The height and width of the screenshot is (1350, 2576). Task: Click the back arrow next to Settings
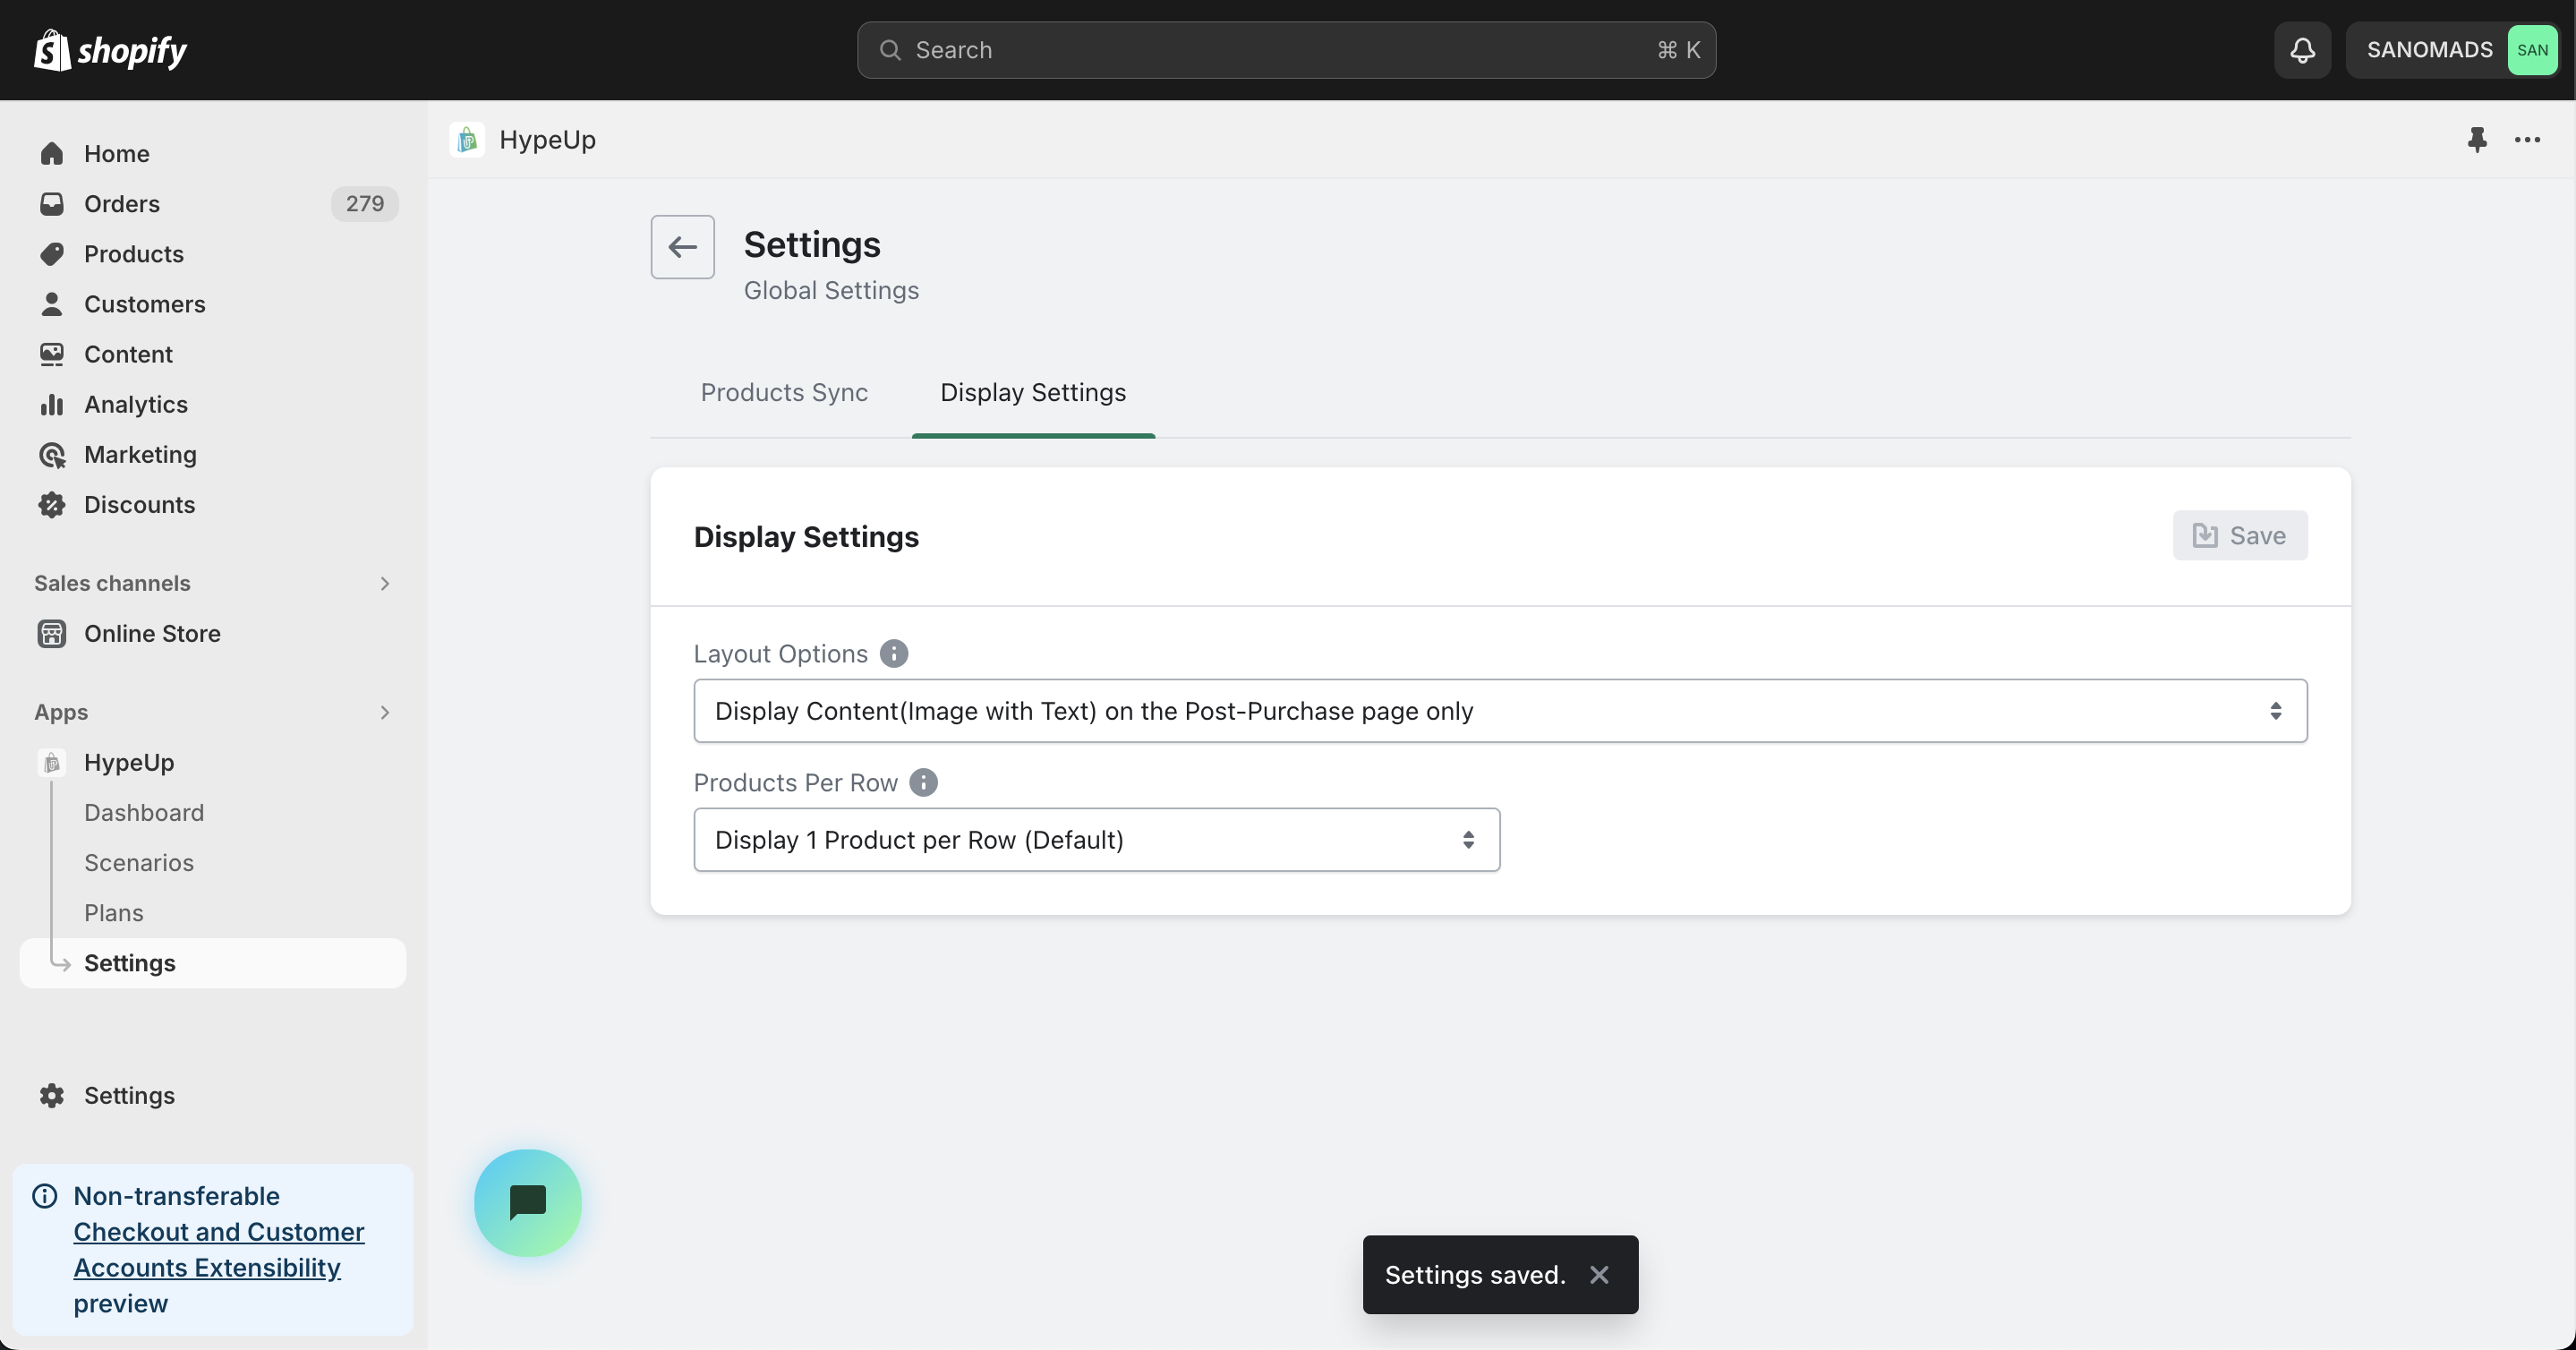click(x=682, y=247)
